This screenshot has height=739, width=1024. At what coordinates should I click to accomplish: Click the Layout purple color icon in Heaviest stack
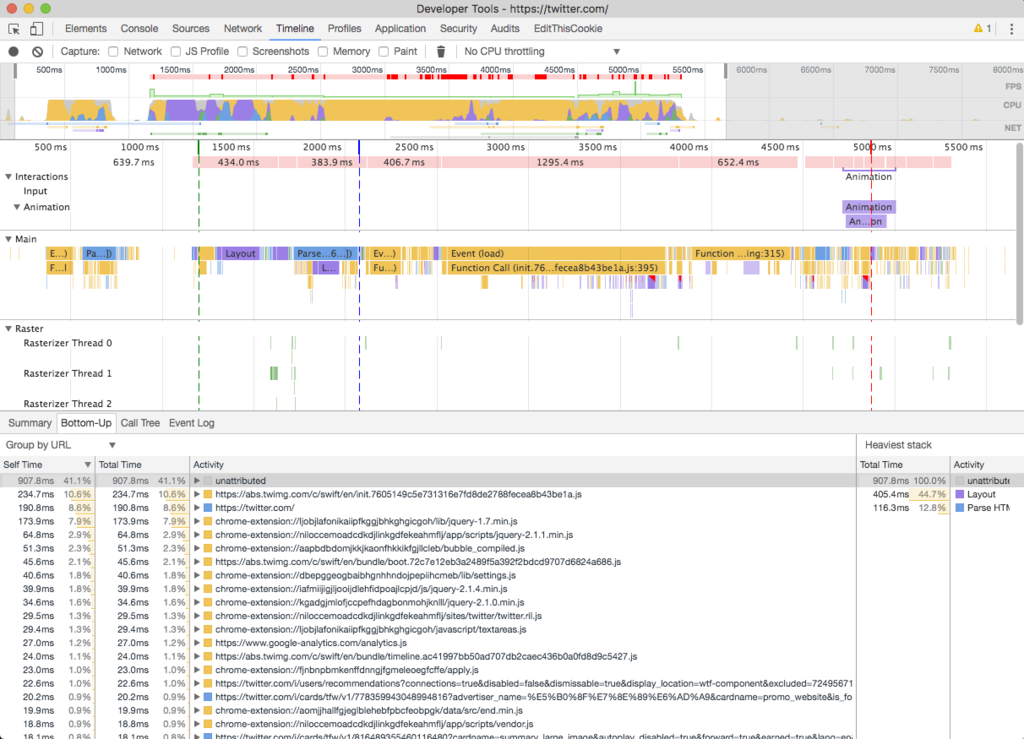click(959, 494)
